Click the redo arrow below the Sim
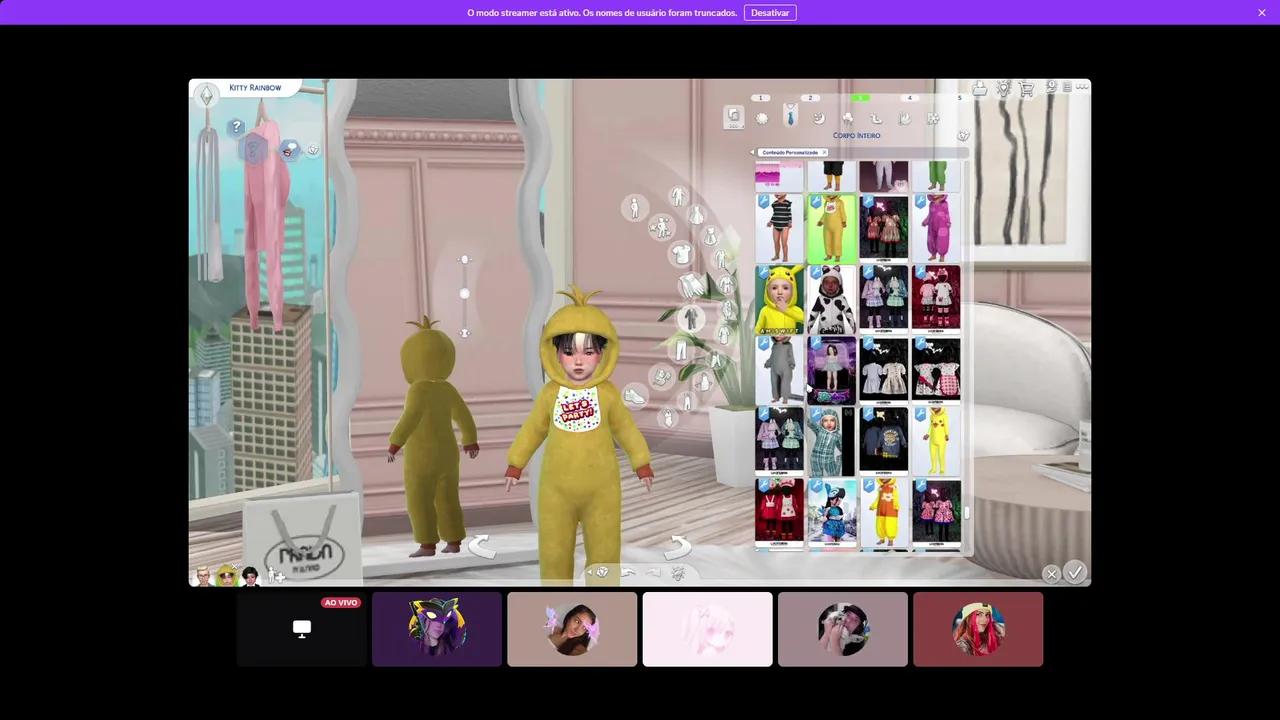 (653, 572)
